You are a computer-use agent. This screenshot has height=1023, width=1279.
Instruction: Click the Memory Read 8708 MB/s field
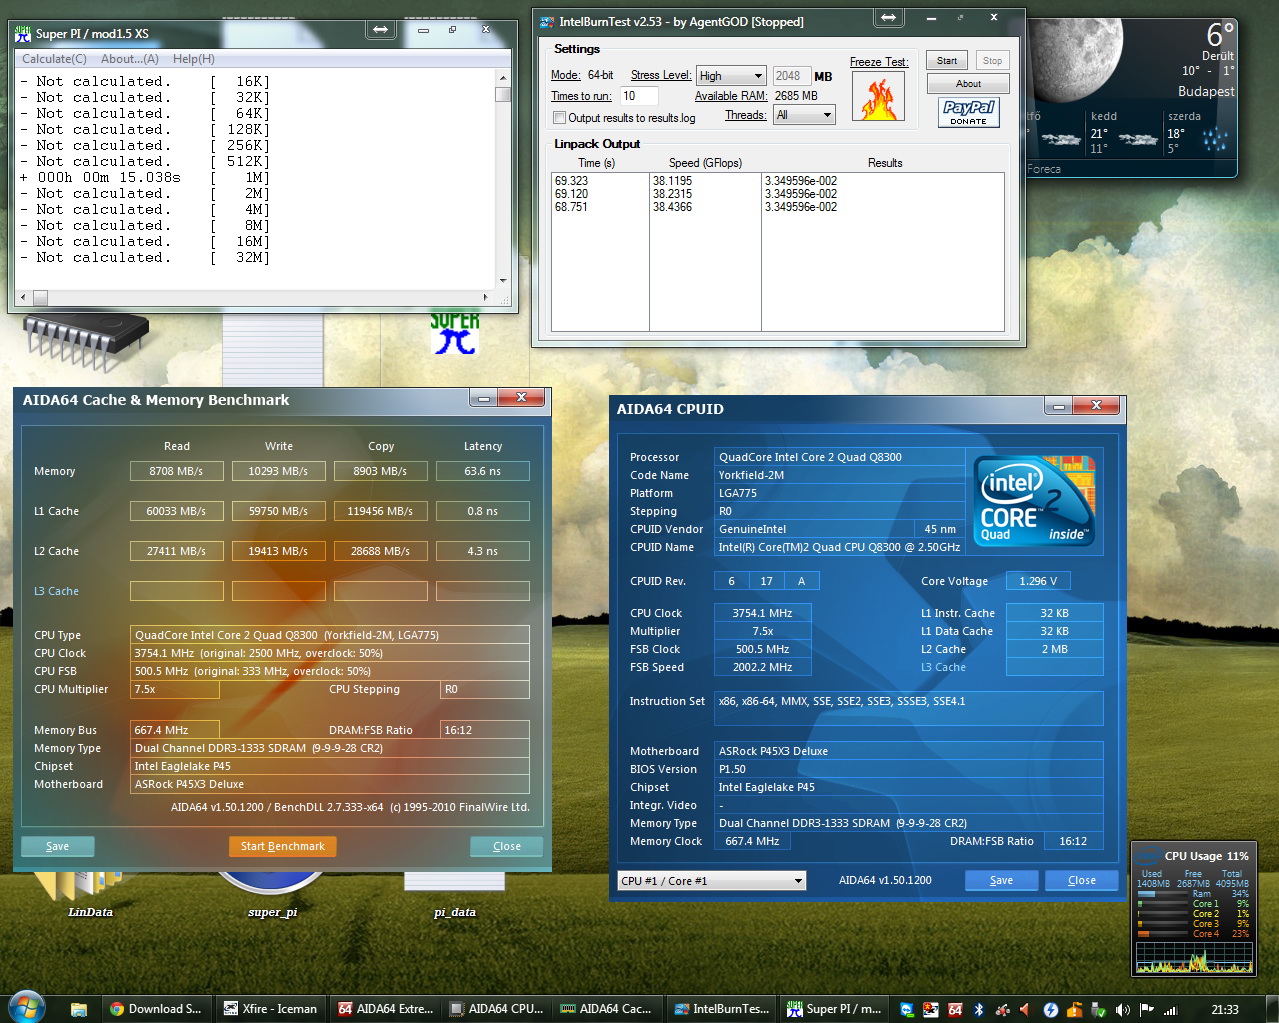pyautogui.click(x=177, y=471)
